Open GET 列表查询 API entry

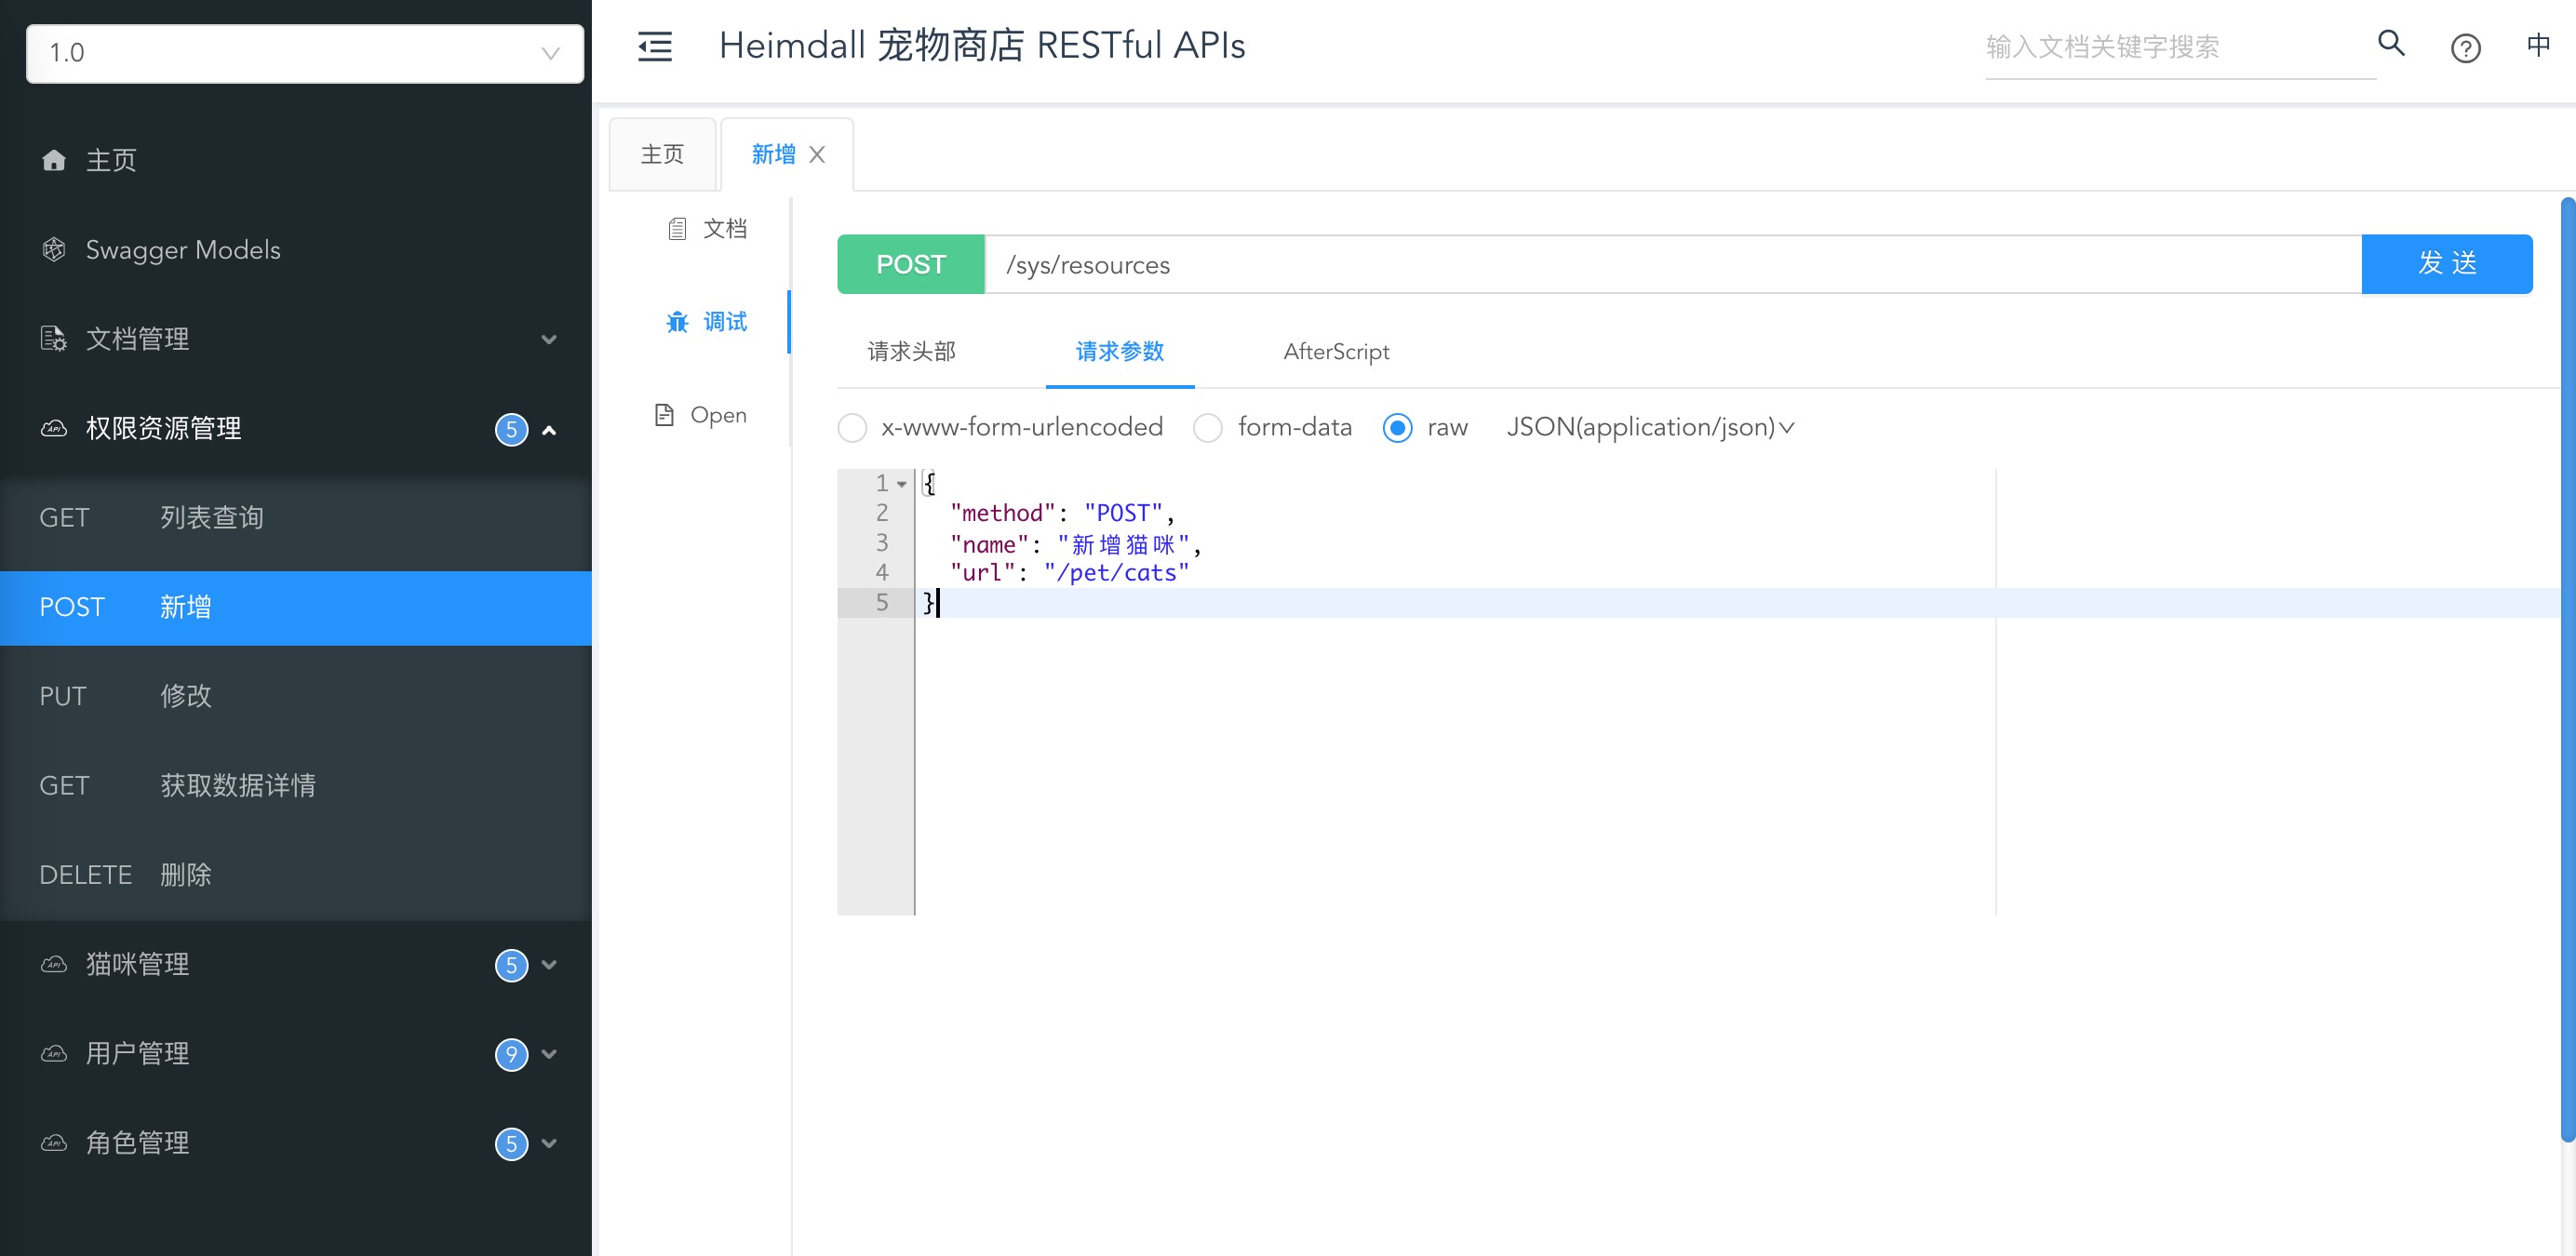tap(296, 518)
